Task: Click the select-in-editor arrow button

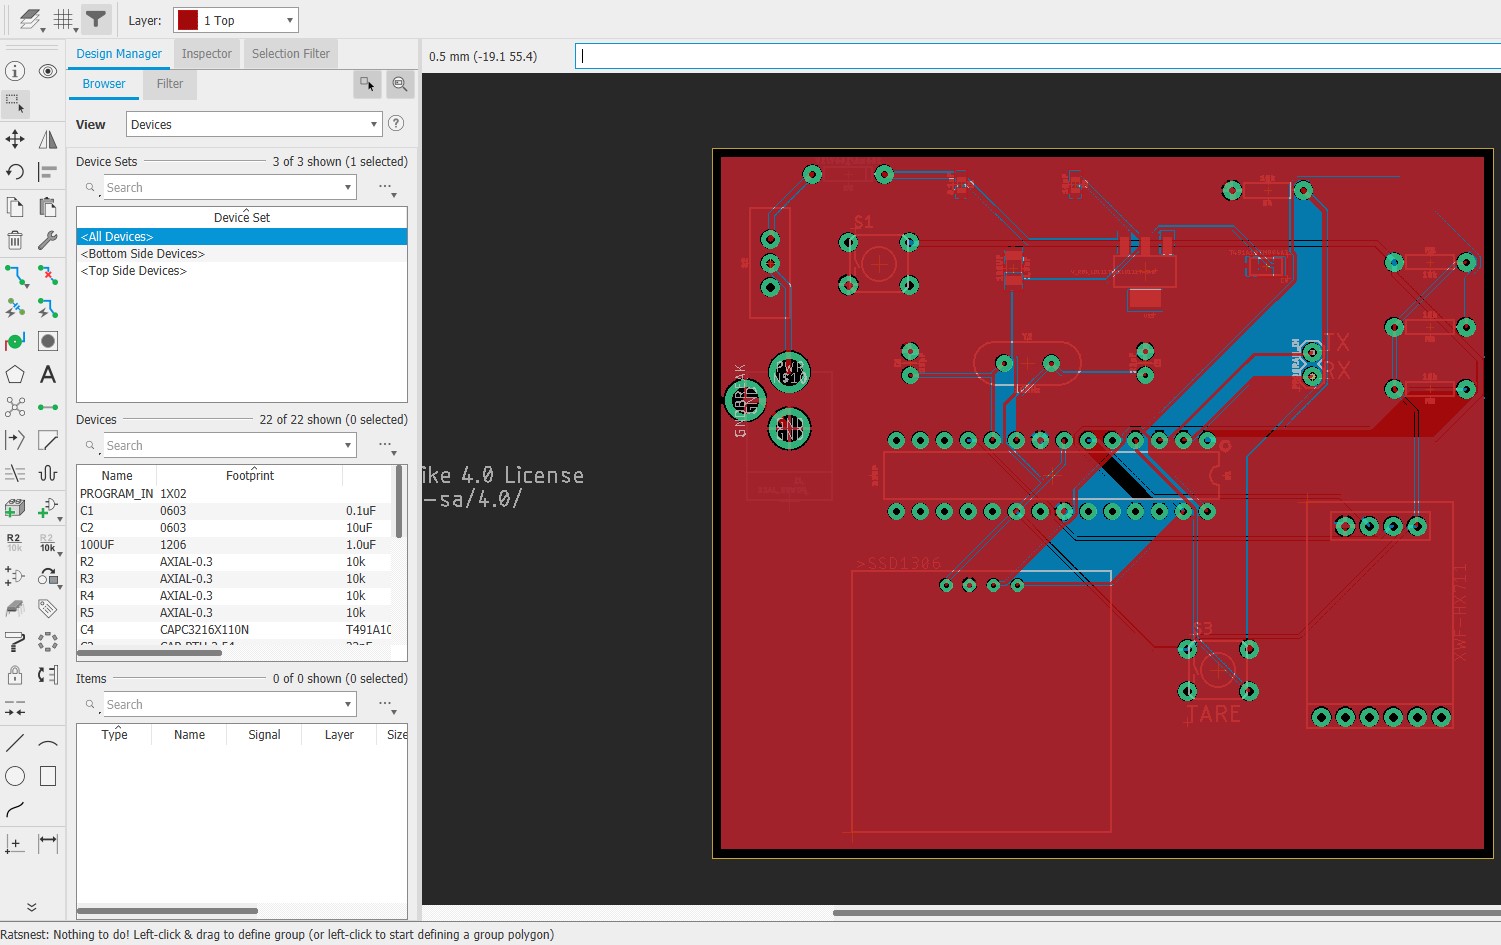Action: click(x=367, y=84)
